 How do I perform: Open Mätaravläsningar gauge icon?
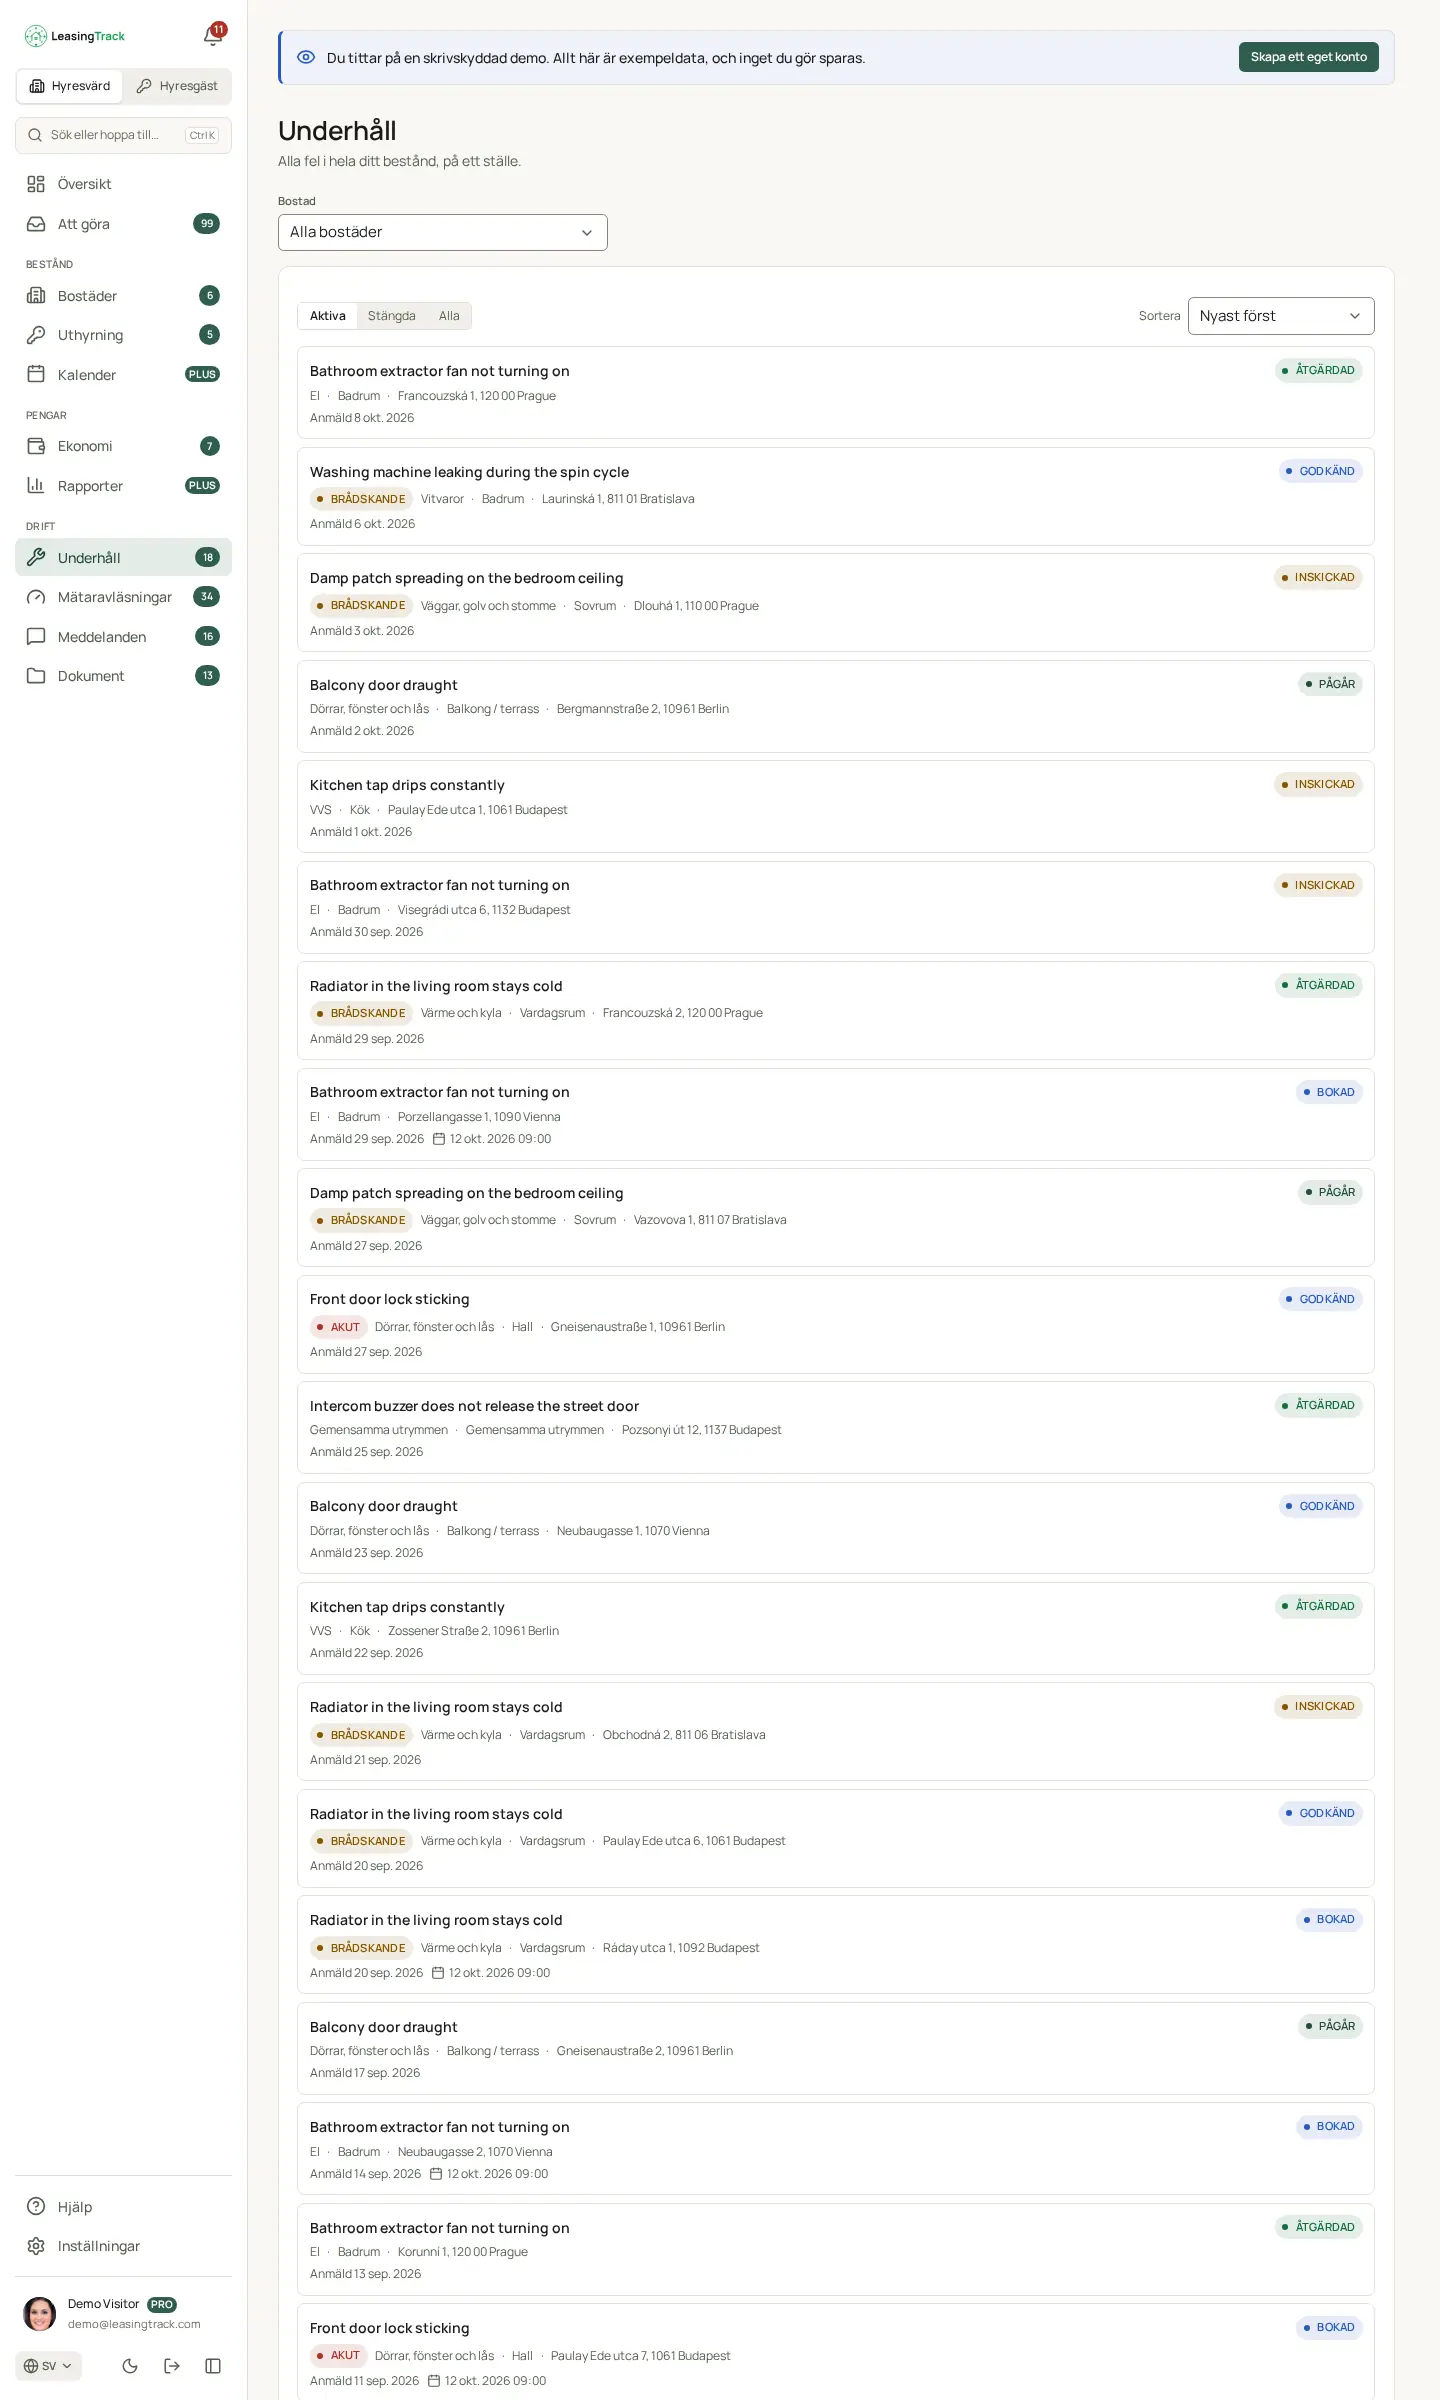point(36,597)
